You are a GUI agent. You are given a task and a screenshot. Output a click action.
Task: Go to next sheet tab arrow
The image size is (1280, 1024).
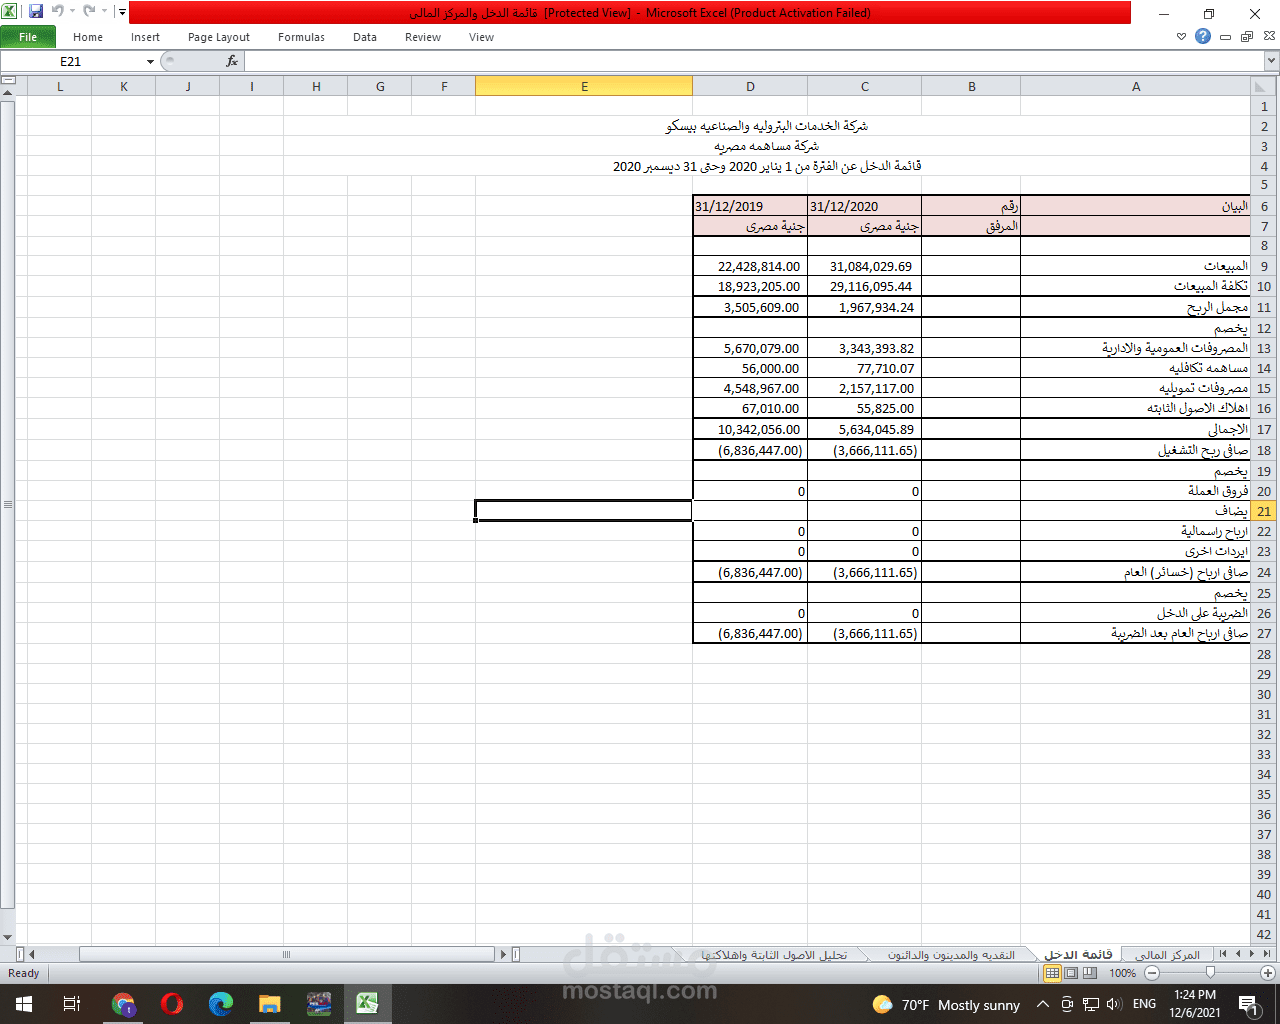(x=1238, y=954)
